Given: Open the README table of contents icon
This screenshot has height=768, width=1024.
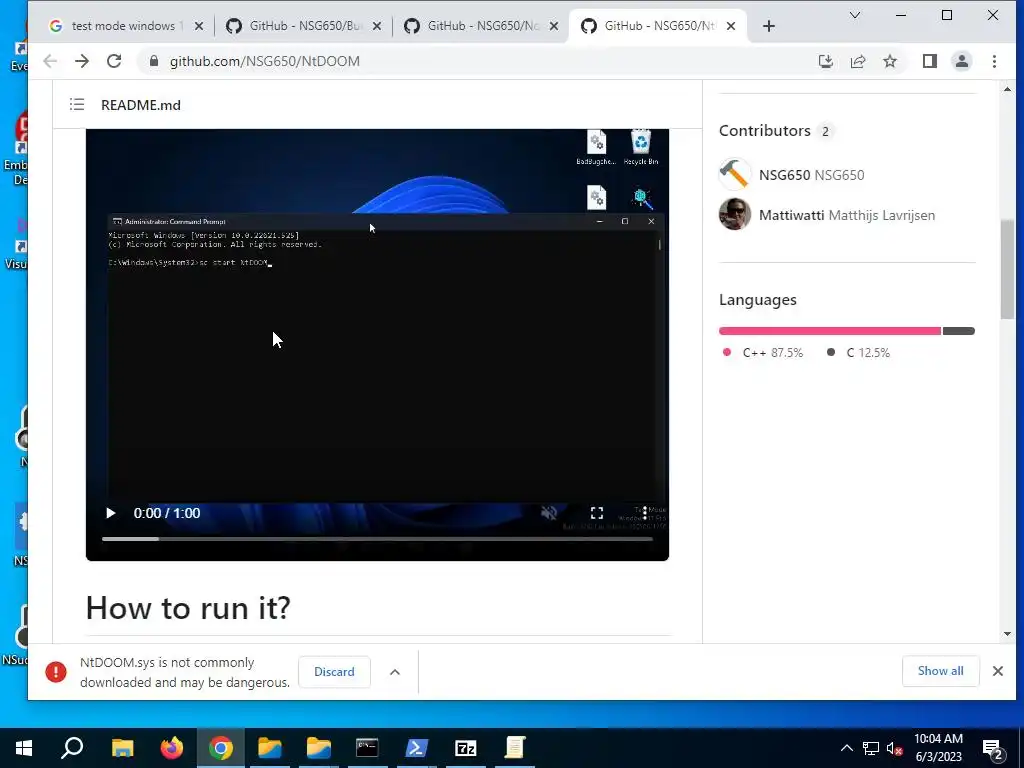Looking at the screenshot, I should [77, 104].
